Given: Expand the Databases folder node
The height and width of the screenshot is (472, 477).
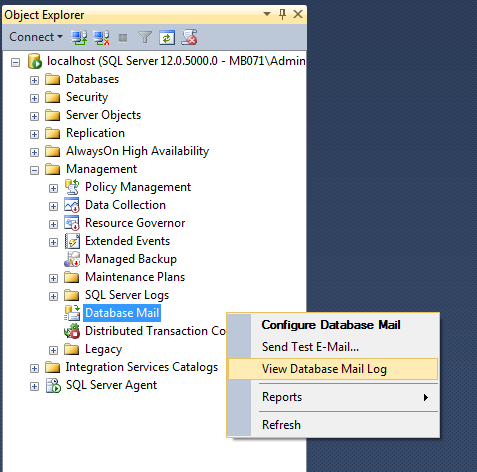Looking at the screenshot, I should [x=34, y=80].
